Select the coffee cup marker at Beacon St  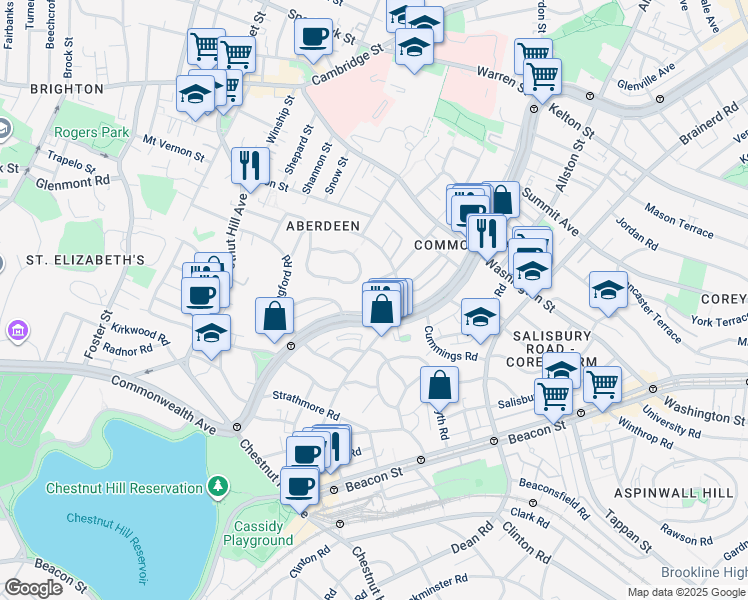[x=300, y=487]
